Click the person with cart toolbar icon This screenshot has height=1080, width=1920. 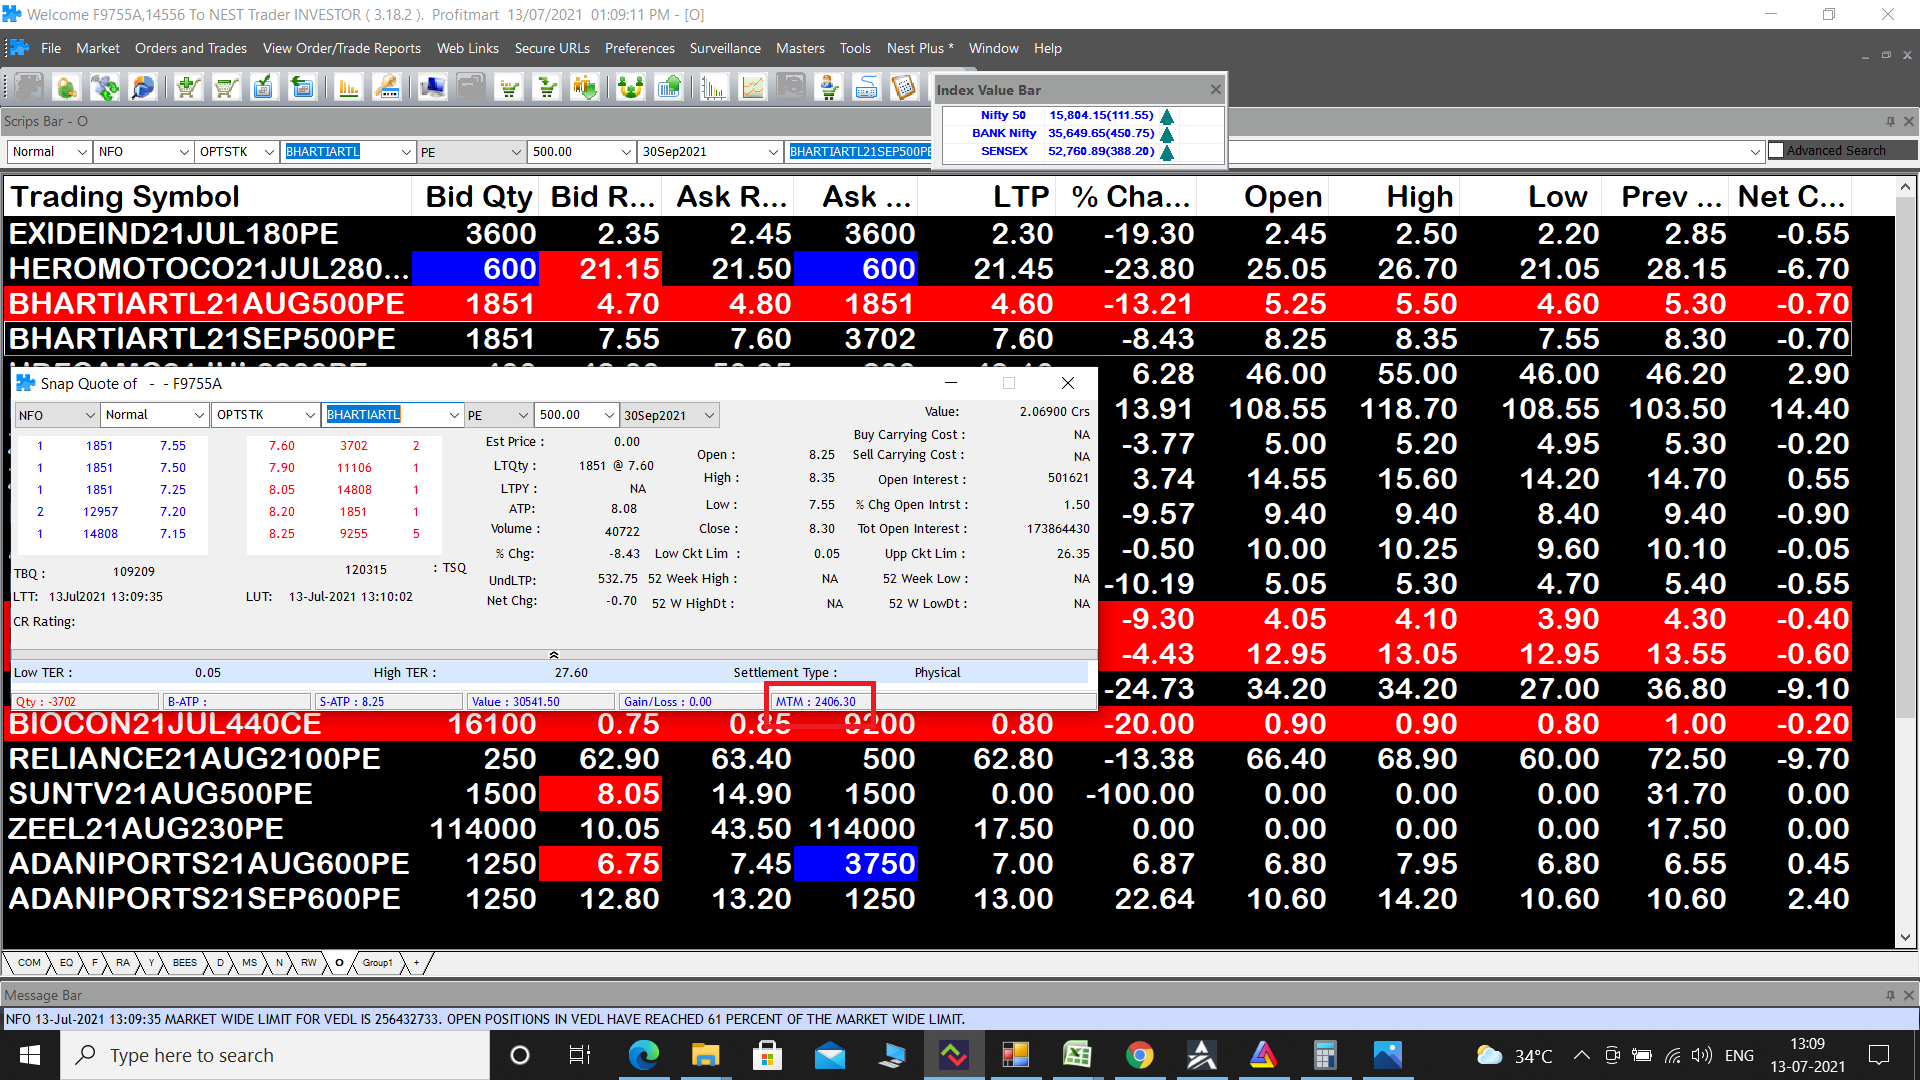click(x=828, y=88)
